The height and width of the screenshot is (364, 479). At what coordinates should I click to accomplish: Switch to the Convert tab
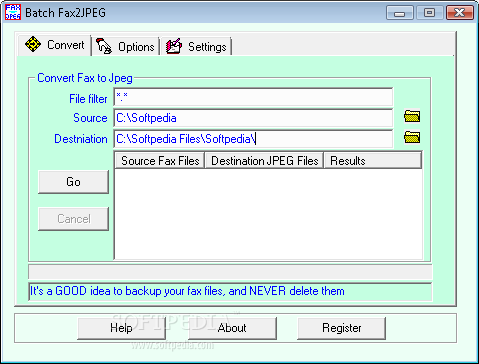point(55,45)
